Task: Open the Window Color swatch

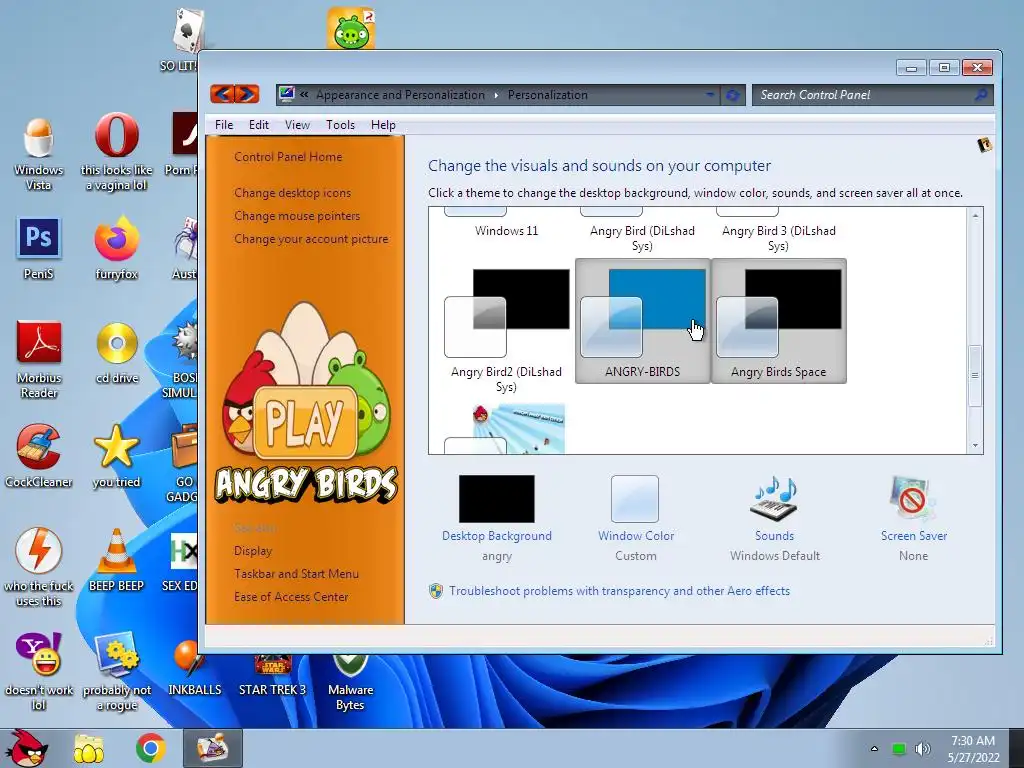Action: point(635,499)
